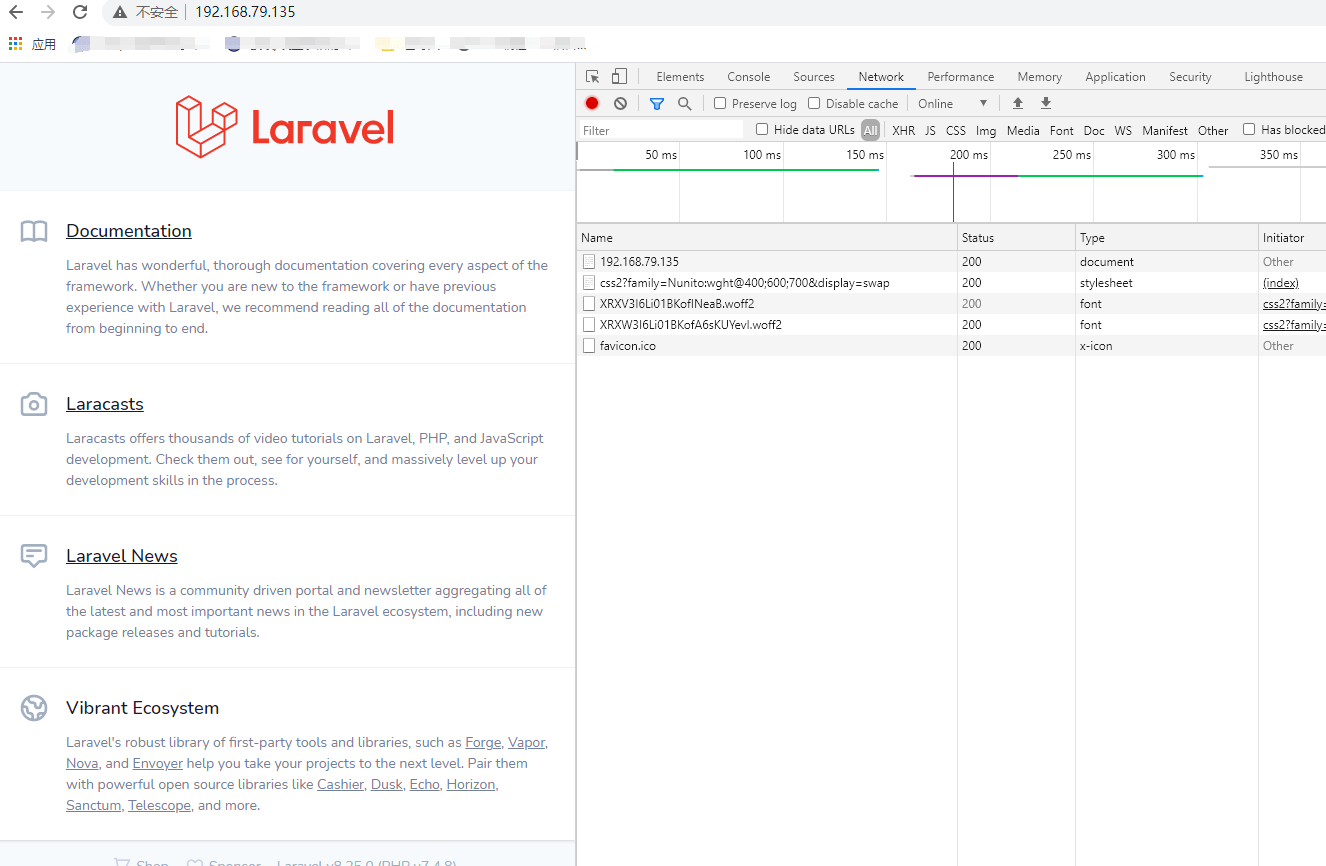The height and width of the screenshot is (866, 1326).
Task: Toggle the network filter funnel icon
Action: click(x=657, y=103)
